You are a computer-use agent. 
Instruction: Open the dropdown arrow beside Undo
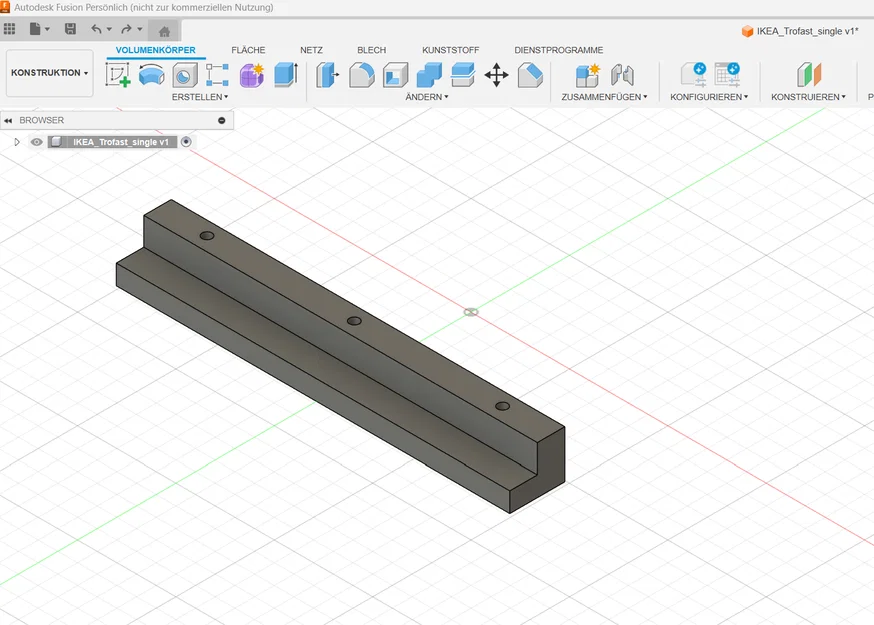pos(109,29)
